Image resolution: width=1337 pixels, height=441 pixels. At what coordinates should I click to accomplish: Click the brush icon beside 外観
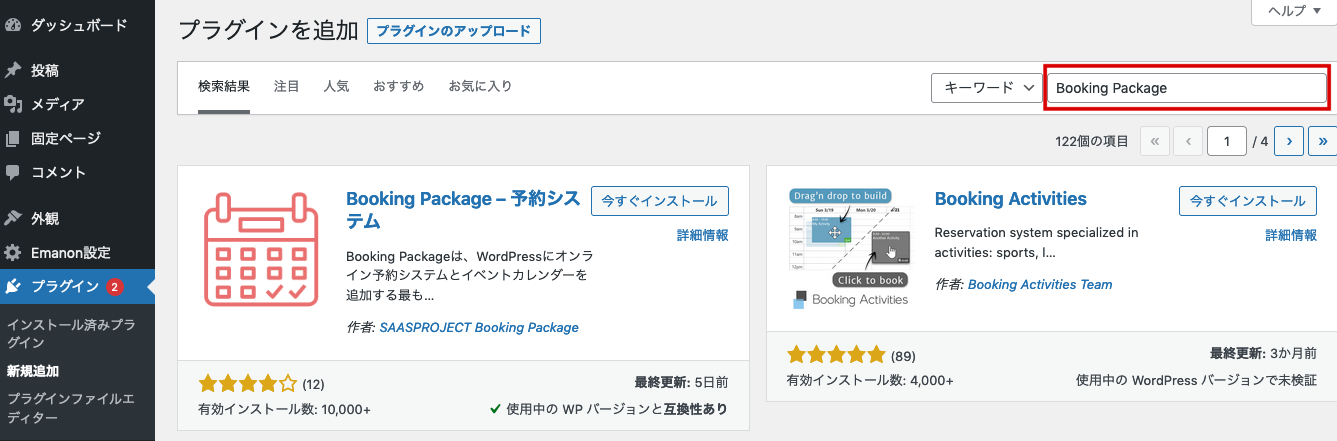coord(13,218)
